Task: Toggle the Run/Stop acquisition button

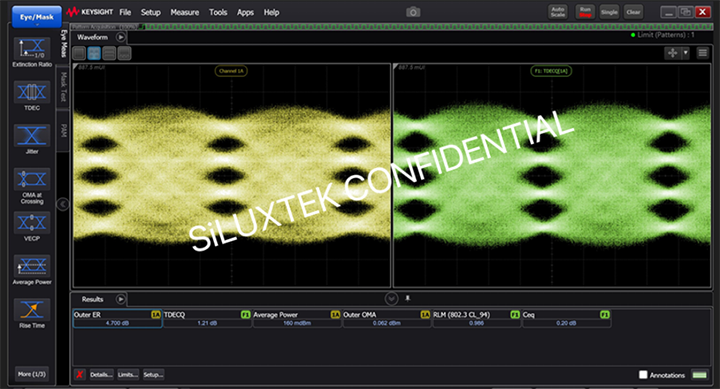Action: tap(585, 12)
